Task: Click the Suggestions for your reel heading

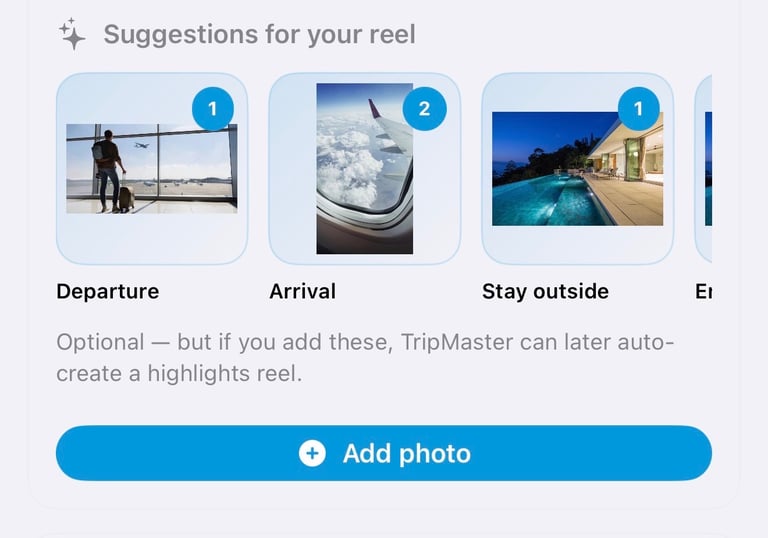Action: (259, 35)
